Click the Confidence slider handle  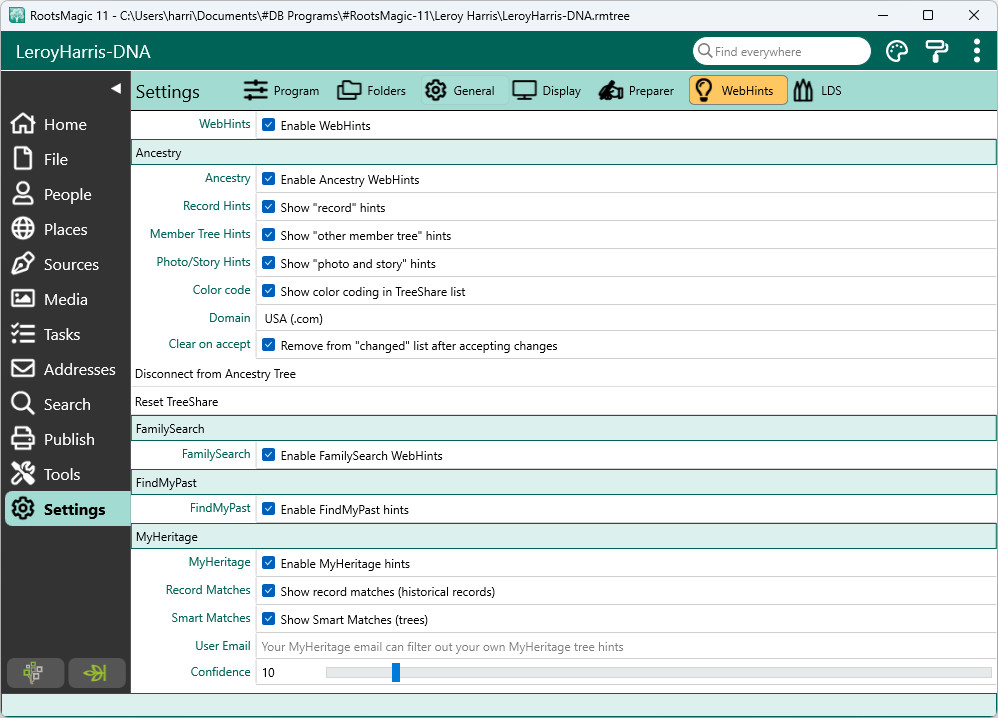point(396,672)
